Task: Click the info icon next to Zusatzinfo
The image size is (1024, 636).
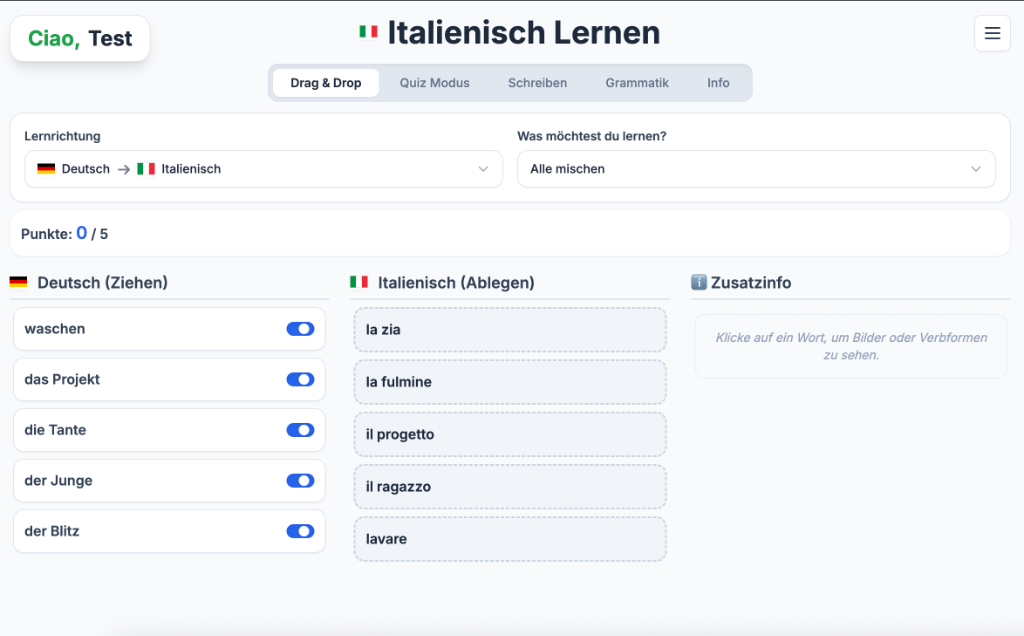Action: point(699,283)
